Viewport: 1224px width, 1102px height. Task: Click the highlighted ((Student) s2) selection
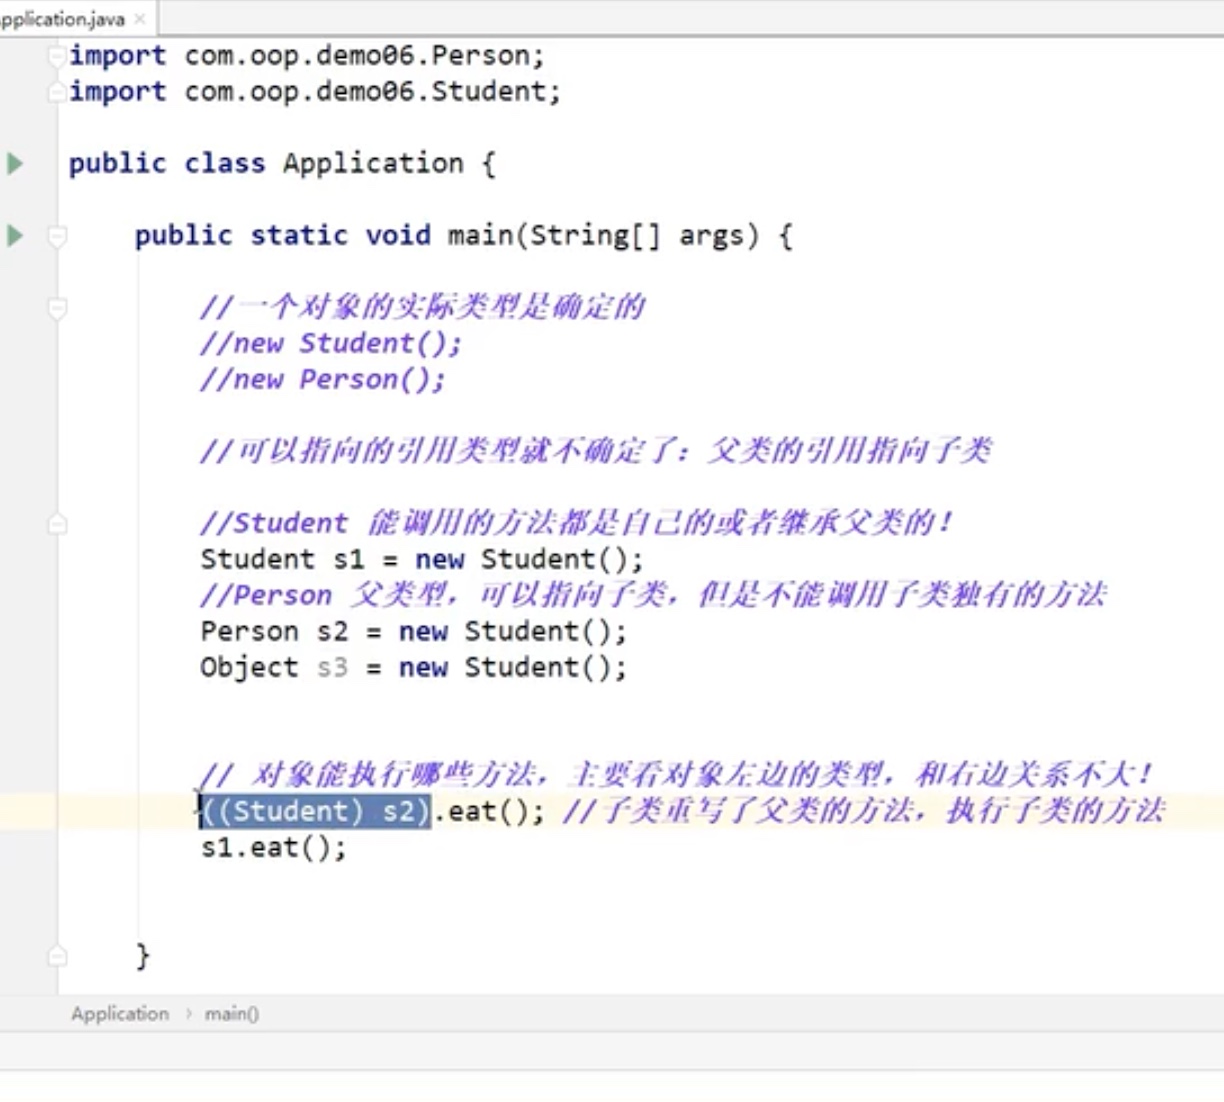pos(316,811)
